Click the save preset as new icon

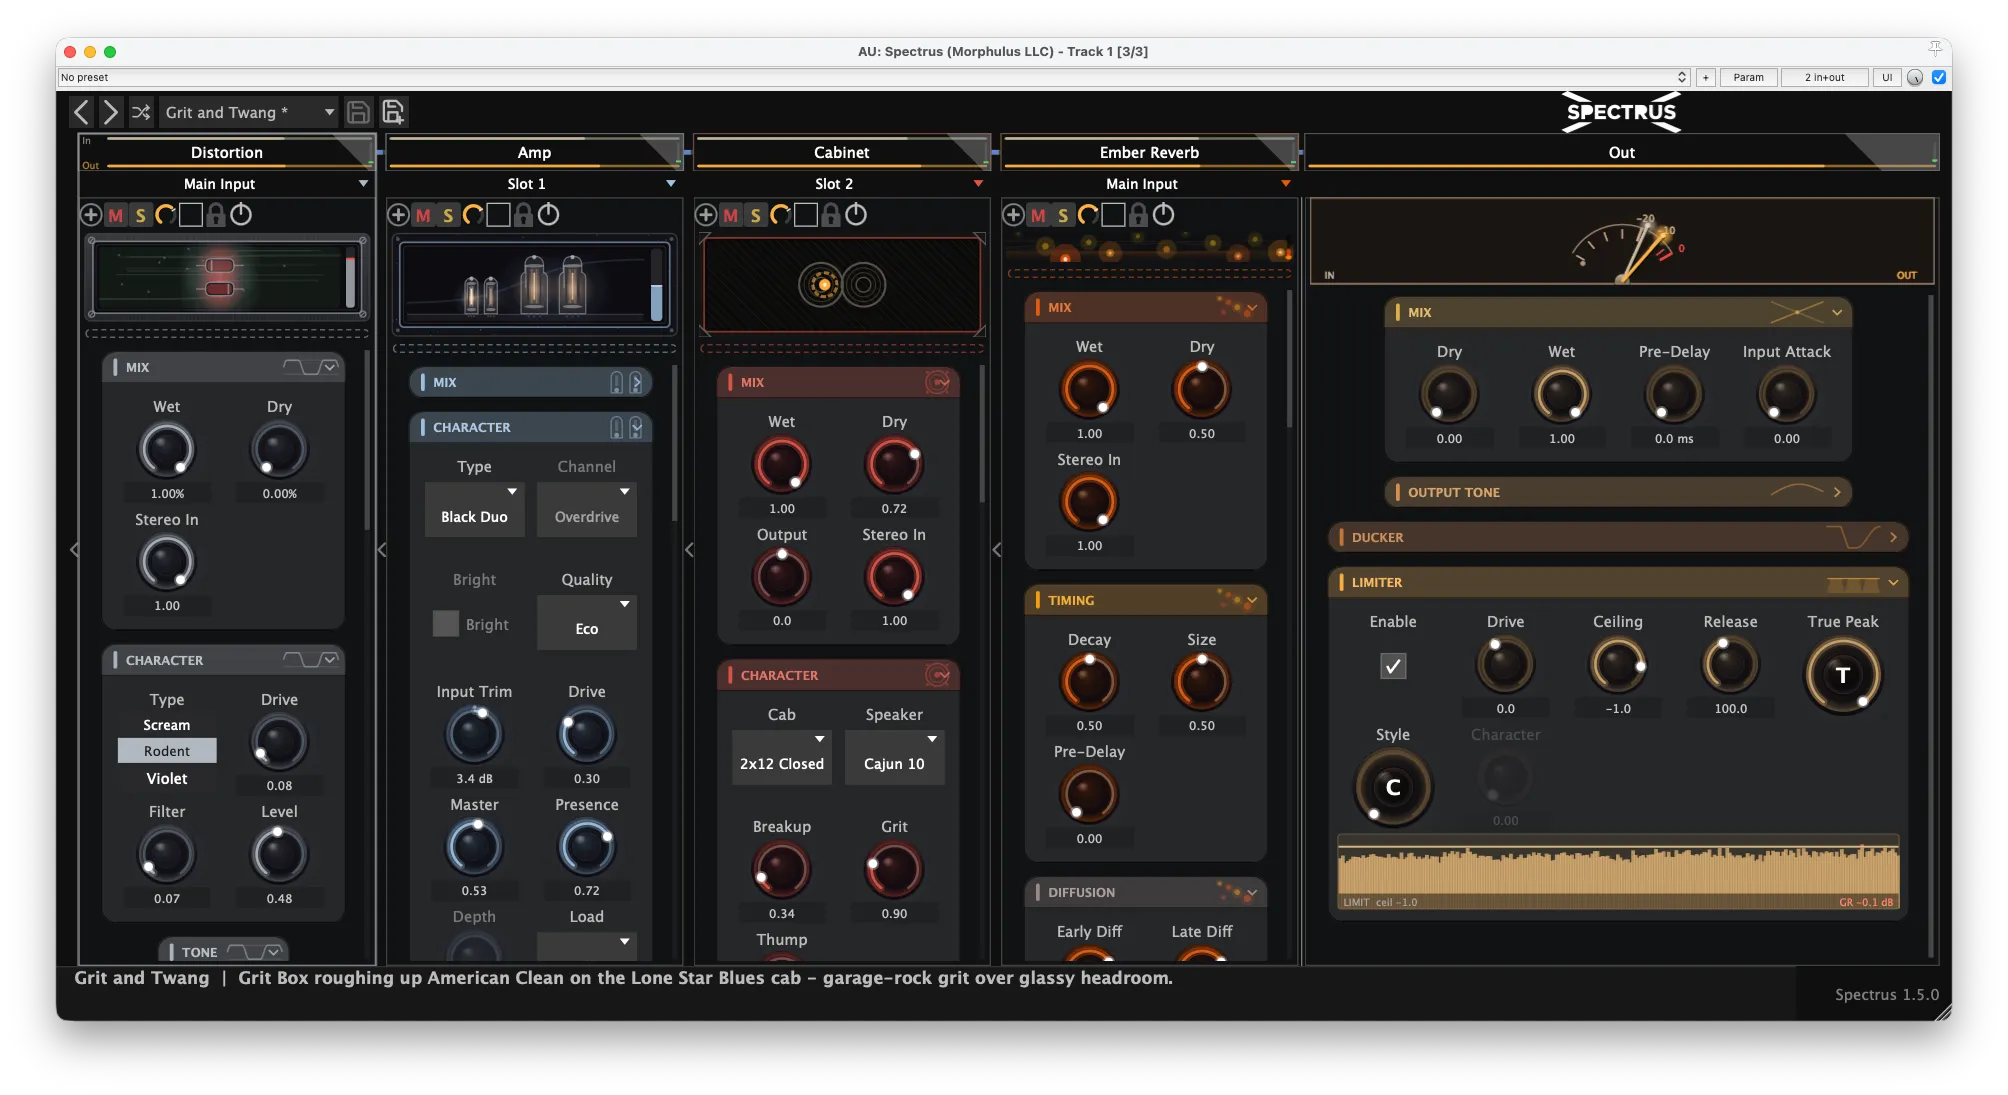[393, 112]
